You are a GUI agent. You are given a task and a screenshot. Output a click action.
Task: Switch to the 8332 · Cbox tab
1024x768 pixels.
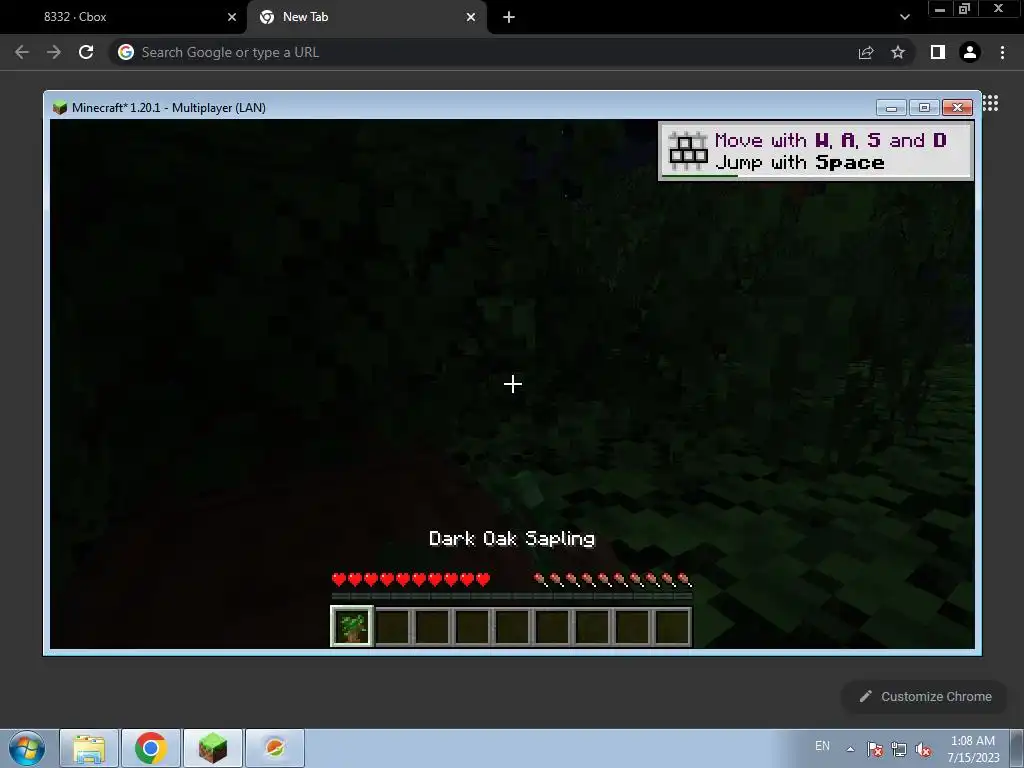(x=123, y=17)
